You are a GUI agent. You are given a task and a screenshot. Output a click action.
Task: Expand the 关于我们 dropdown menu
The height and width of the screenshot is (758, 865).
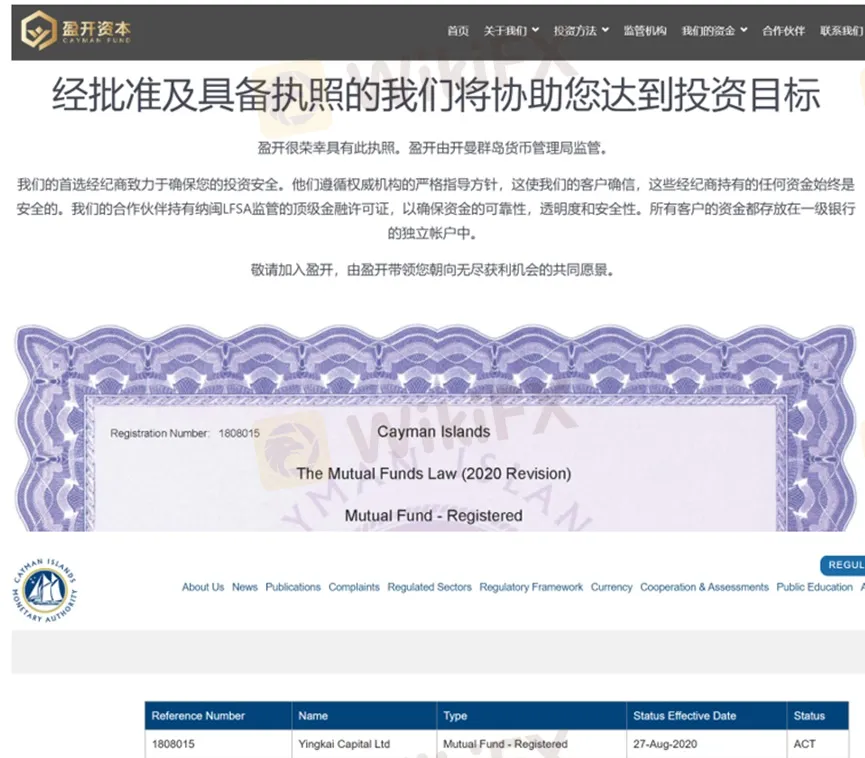511,31
